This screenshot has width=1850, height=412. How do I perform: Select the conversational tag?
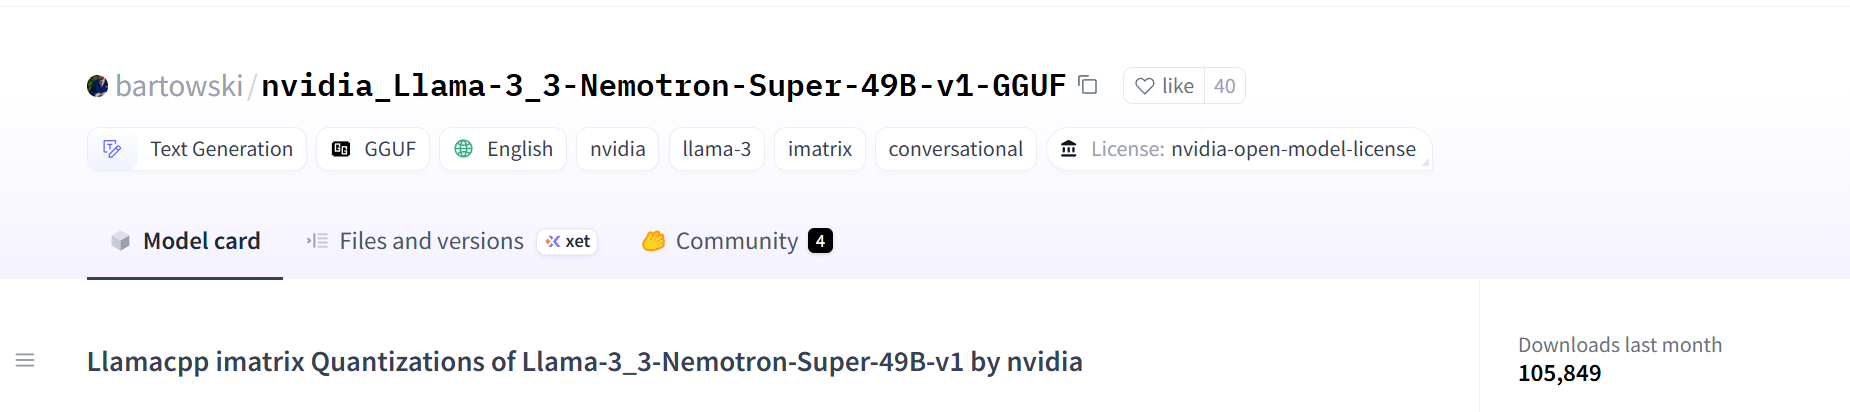956,149
